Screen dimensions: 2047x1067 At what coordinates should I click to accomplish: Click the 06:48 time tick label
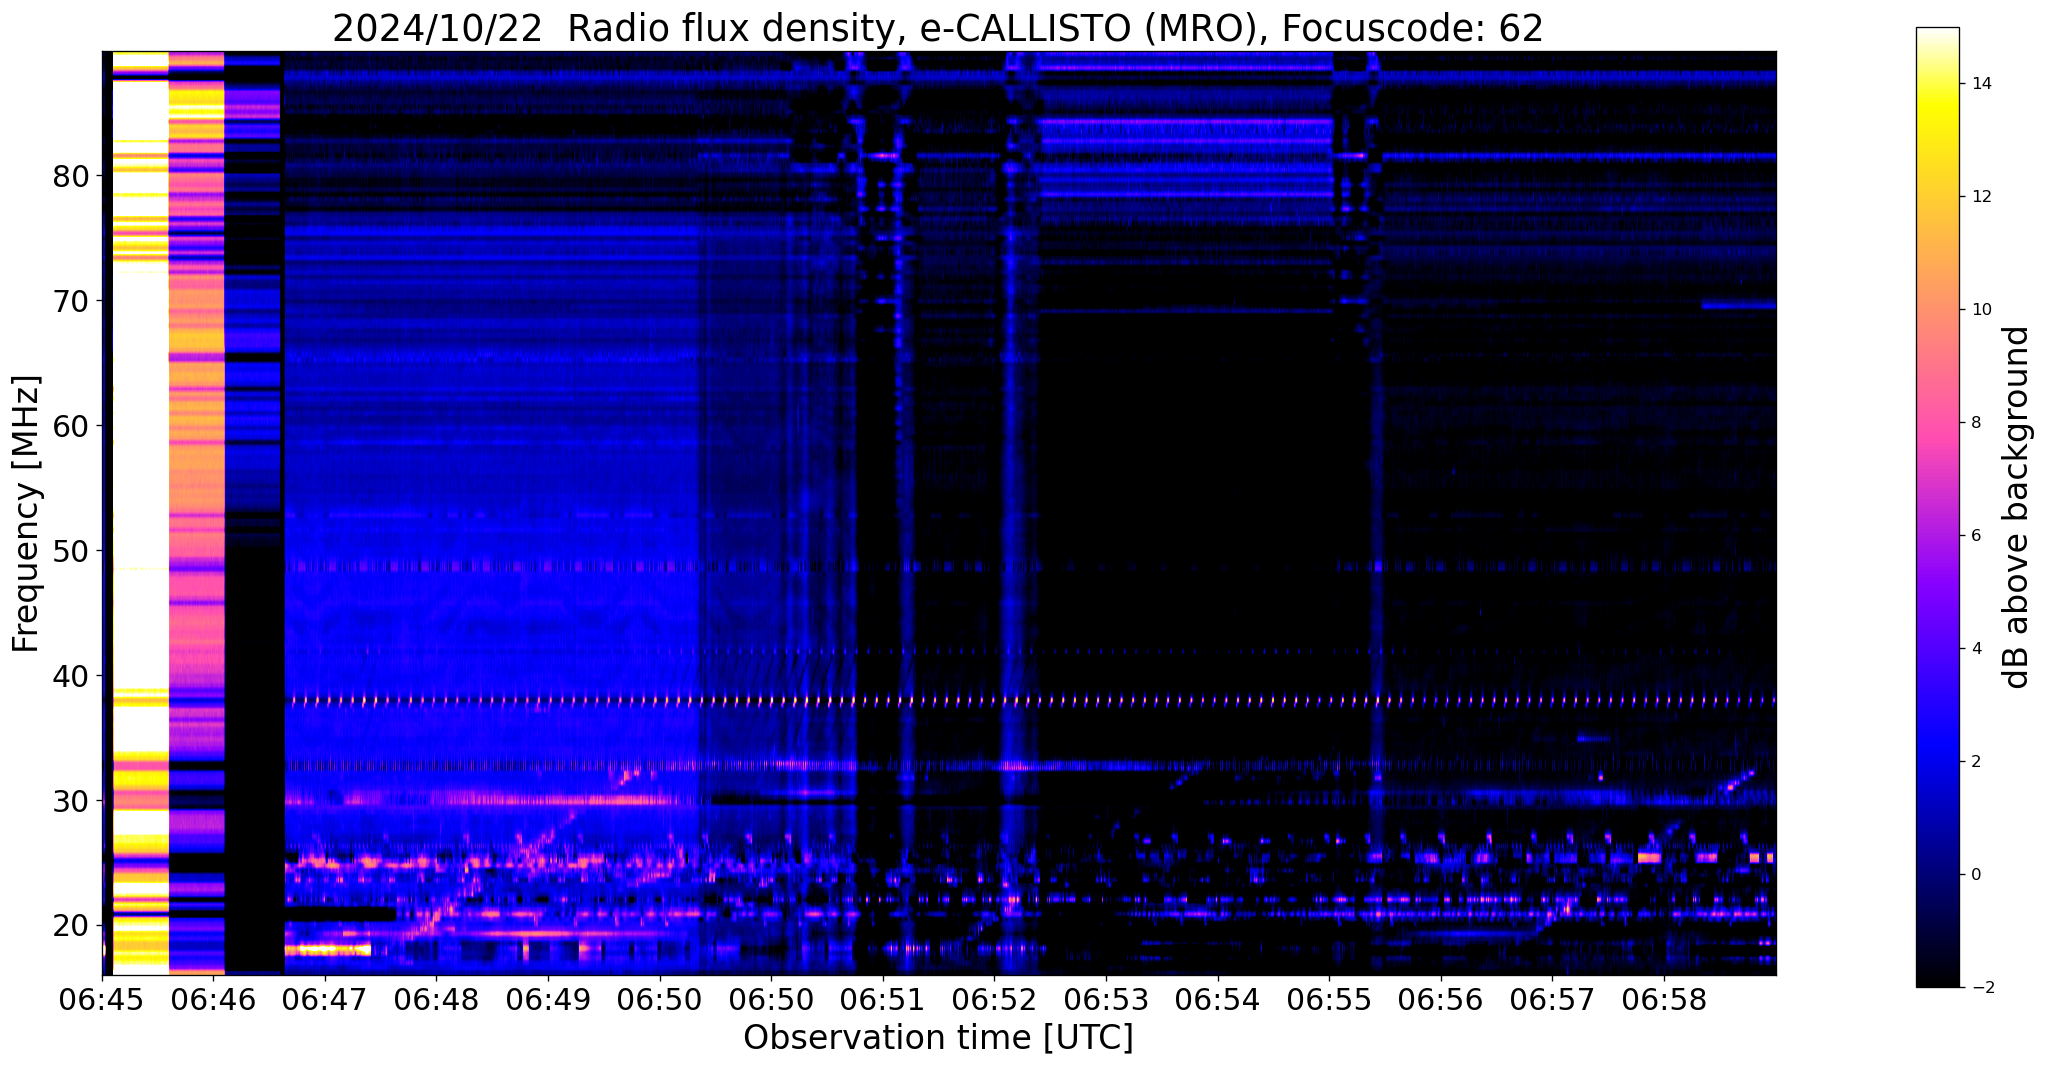click(x=437, y=997)
